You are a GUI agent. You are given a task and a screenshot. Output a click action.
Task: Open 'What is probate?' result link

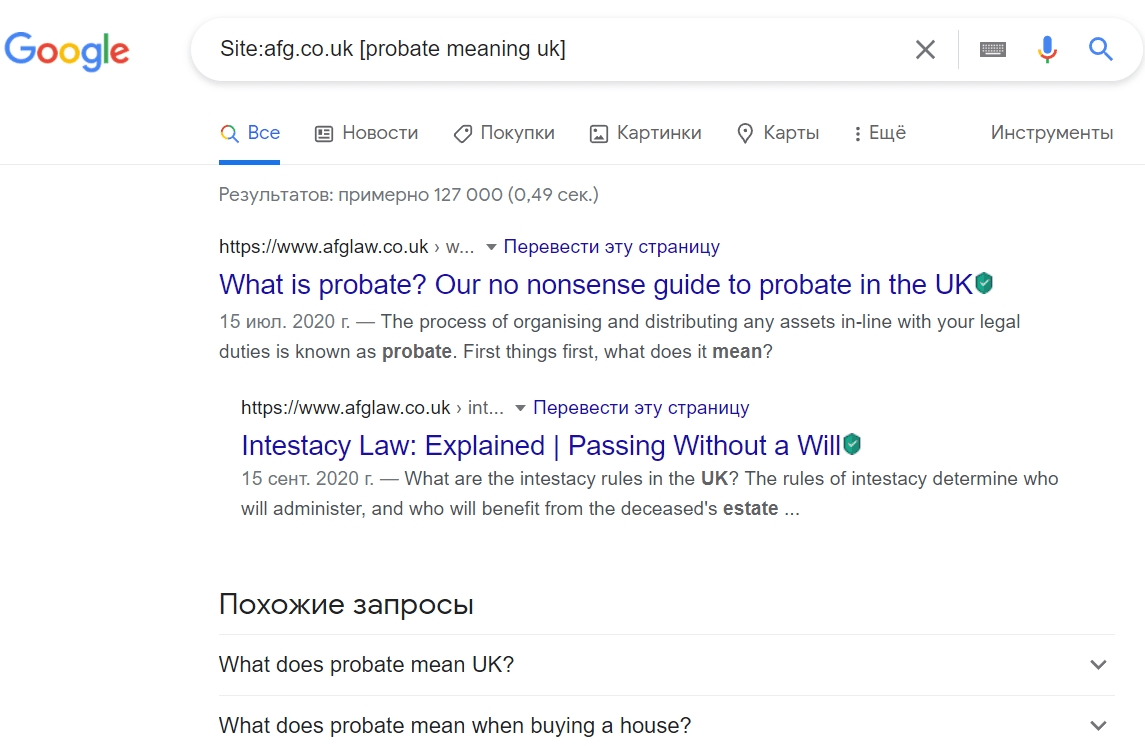click(x=595, y=285)
